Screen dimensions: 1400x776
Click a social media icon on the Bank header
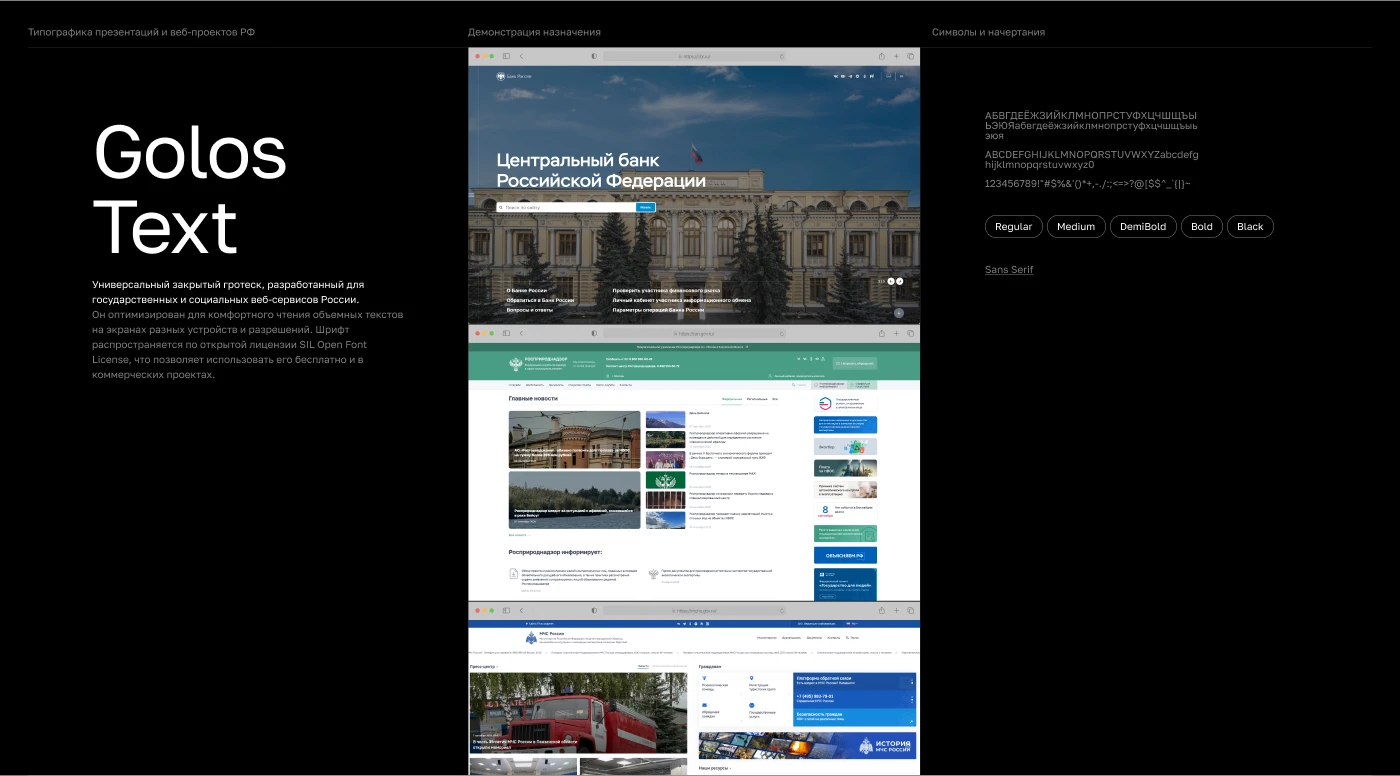(838, 76)
